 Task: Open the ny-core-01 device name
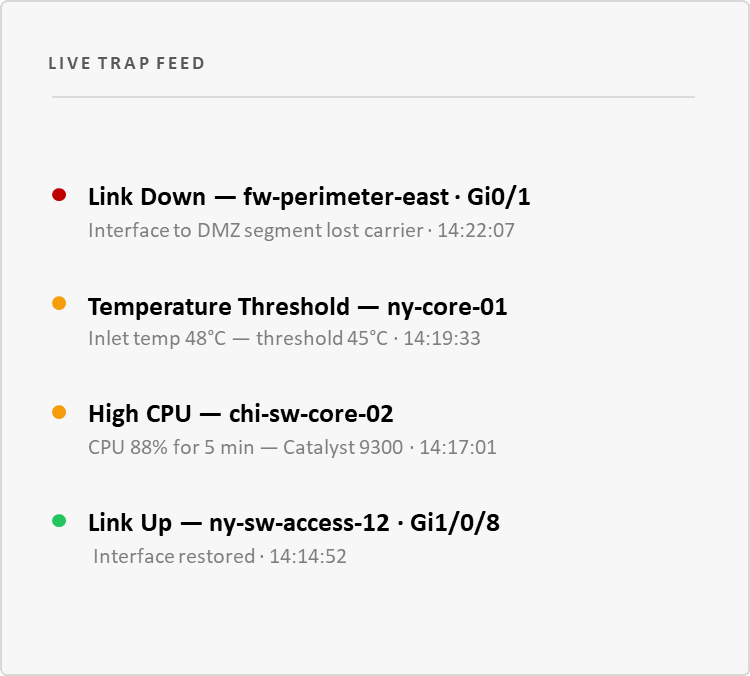pos(447,306)
